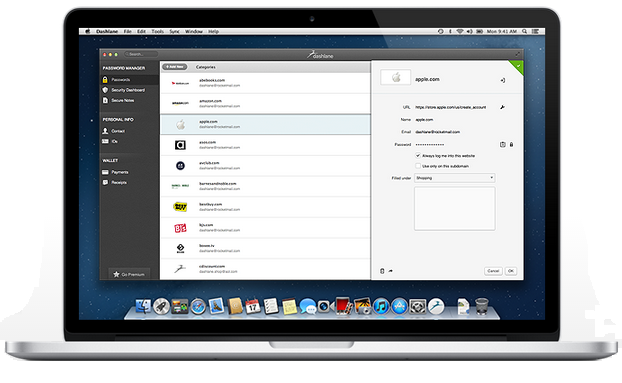Open the Security Dashboard shield icon
Image resolution: width=622 pixels, height=383 pixels.
105,90
